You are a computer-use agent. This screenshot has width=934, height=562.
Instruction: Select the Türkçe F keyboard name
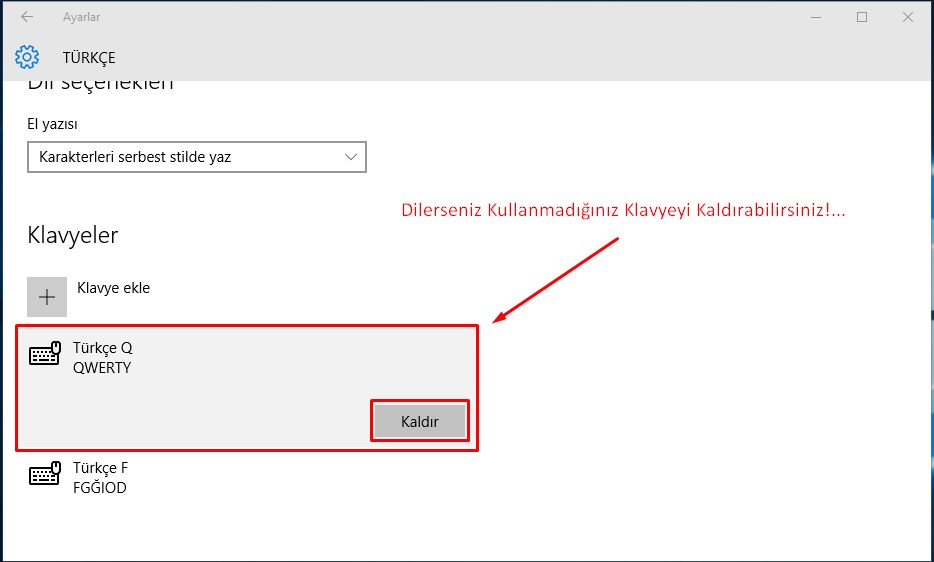point(100,468)
